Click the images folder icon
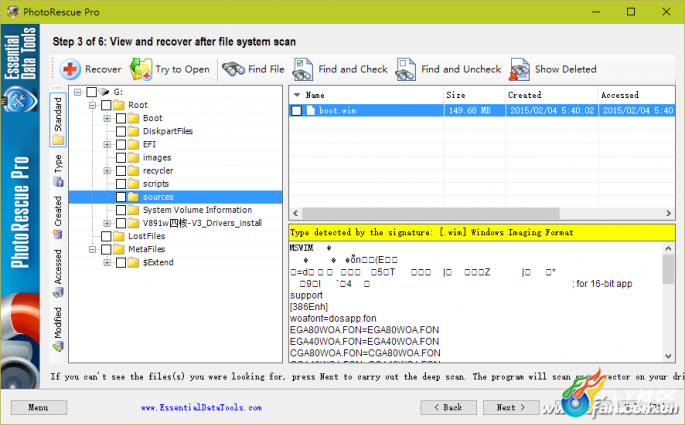This screenshot has height=425, width=685. point(134,157)
